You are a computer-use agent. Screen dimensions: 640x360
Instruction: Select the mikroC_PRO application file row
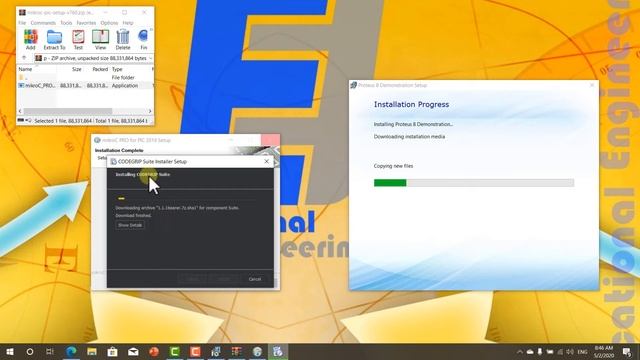tap(85, 86)
